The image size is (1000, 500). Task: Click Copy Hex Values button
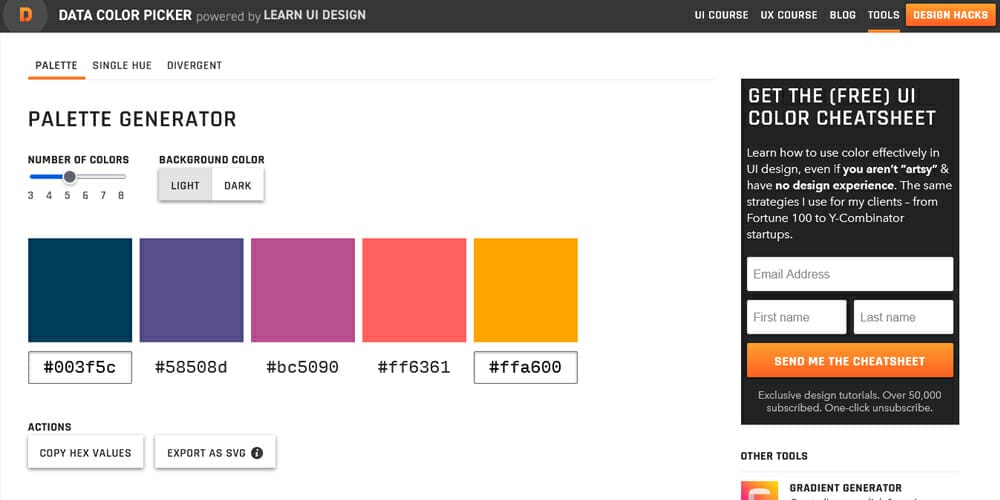pyautogui.click(x=85, y=452)
